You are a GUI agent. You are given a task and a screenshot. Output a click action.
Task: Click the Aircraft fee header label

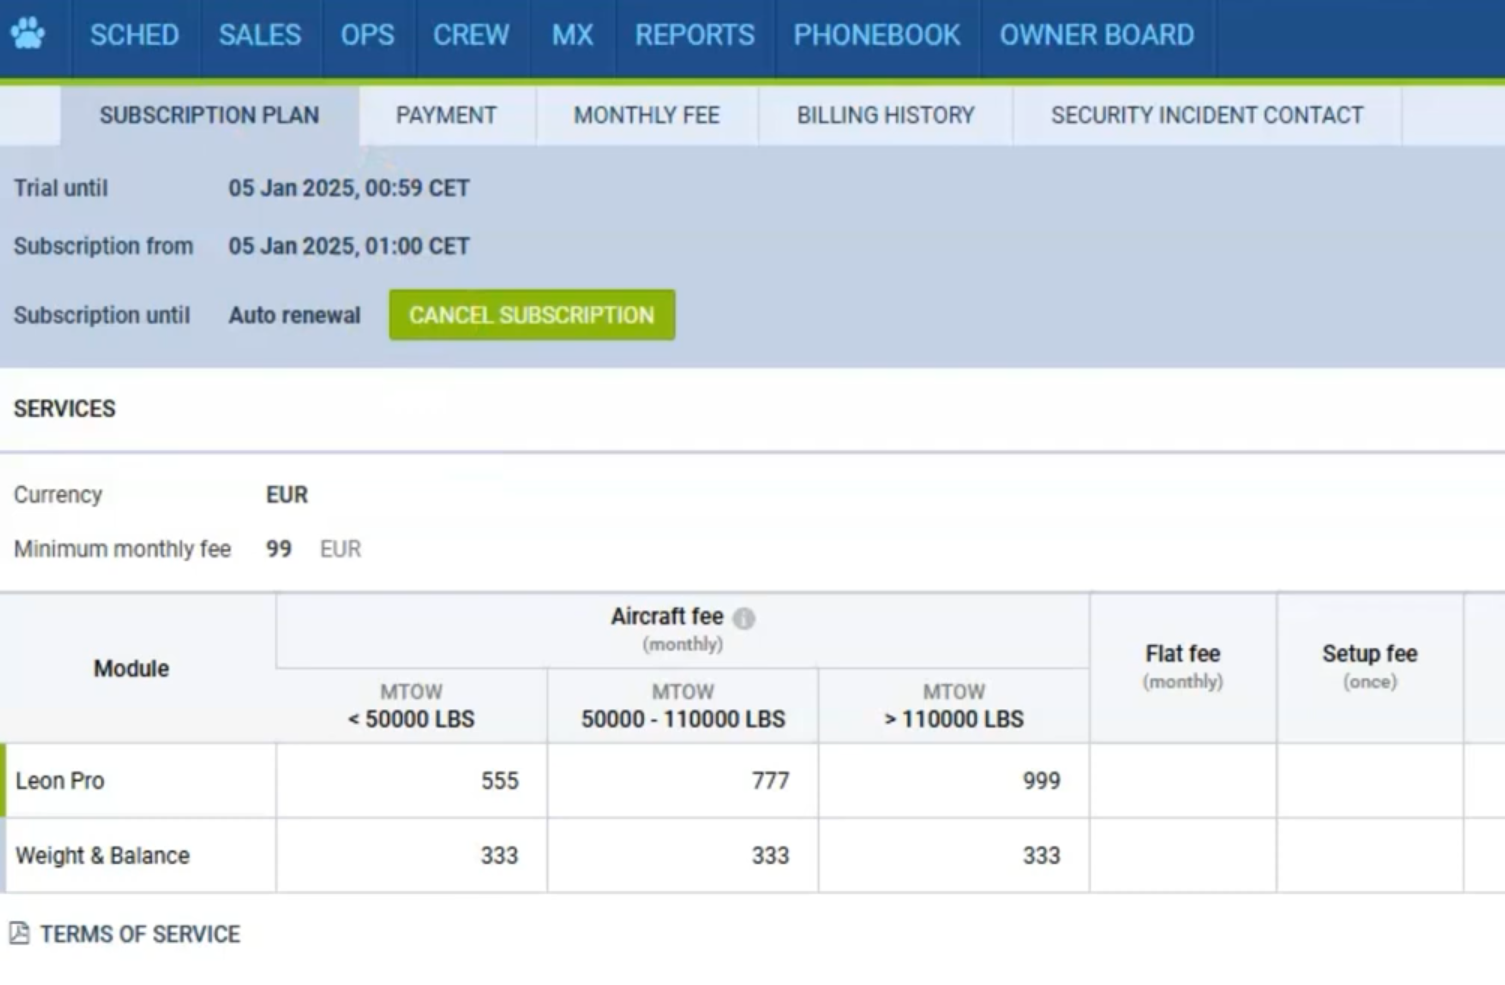pyautogui.click(x=667, y=617)
